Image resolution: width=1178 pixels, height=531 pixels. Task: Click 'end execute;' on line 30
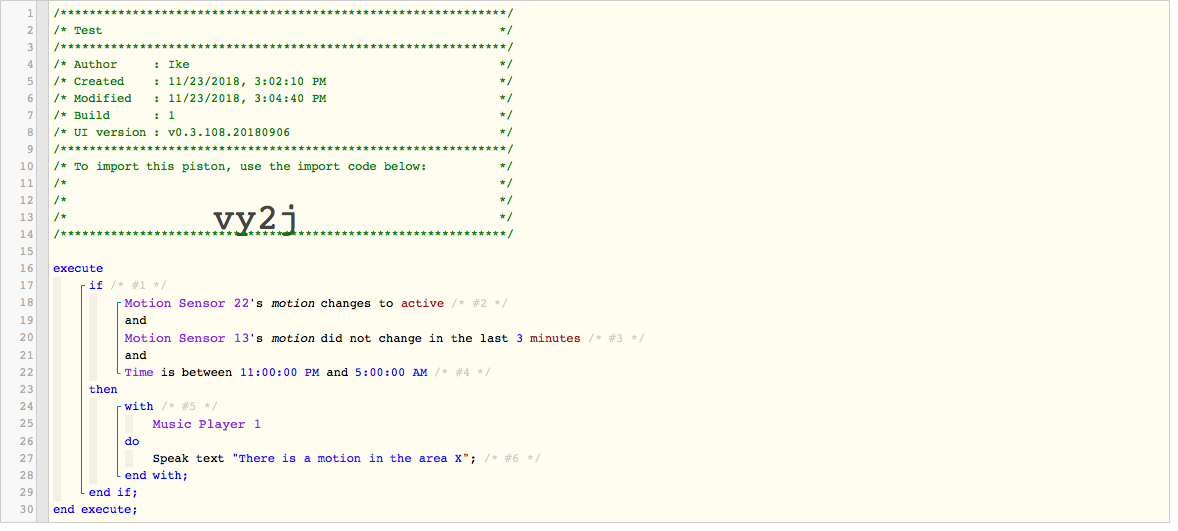tap(95, 510)
